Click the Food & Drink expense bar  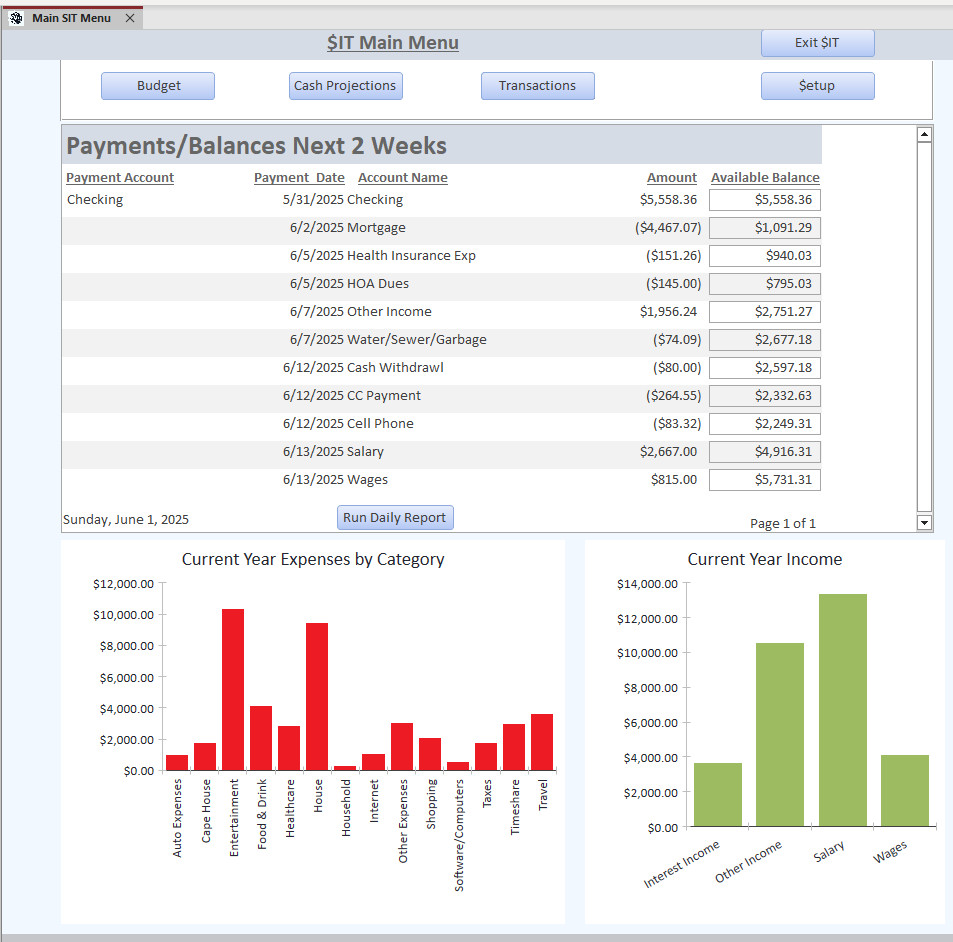tap(261, 738)
